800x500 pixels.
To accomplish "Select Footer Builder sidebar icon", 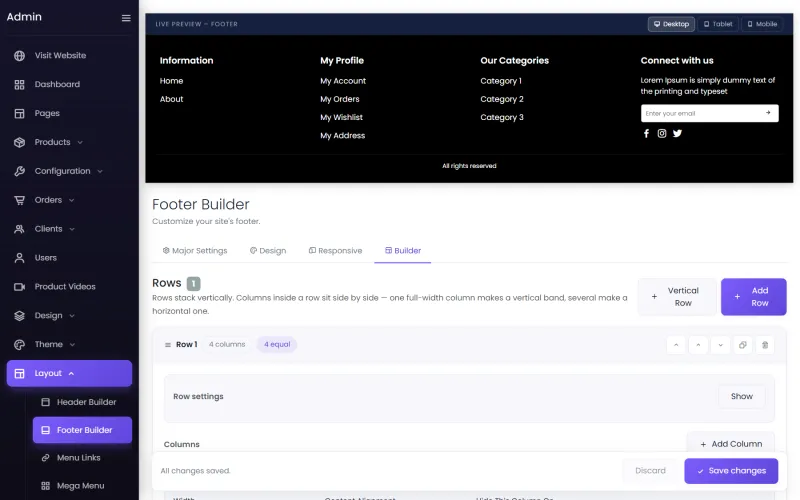I will point(45,430).
